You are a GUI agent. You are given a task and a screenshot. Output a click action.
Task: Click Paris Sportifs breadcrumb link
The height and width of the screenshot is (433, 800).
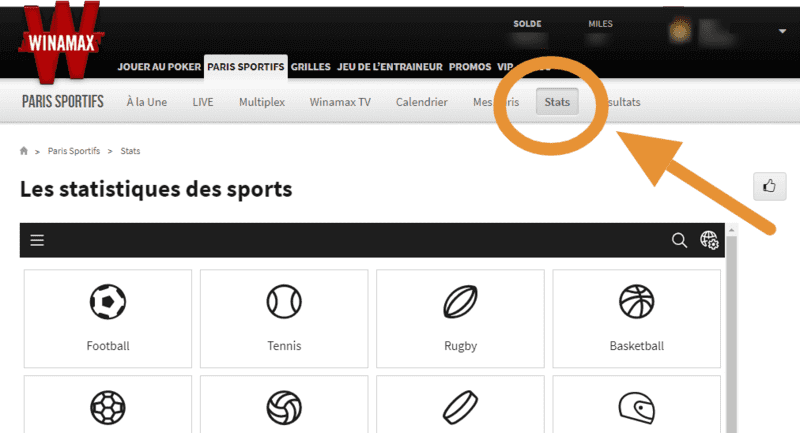coord(74,151)
